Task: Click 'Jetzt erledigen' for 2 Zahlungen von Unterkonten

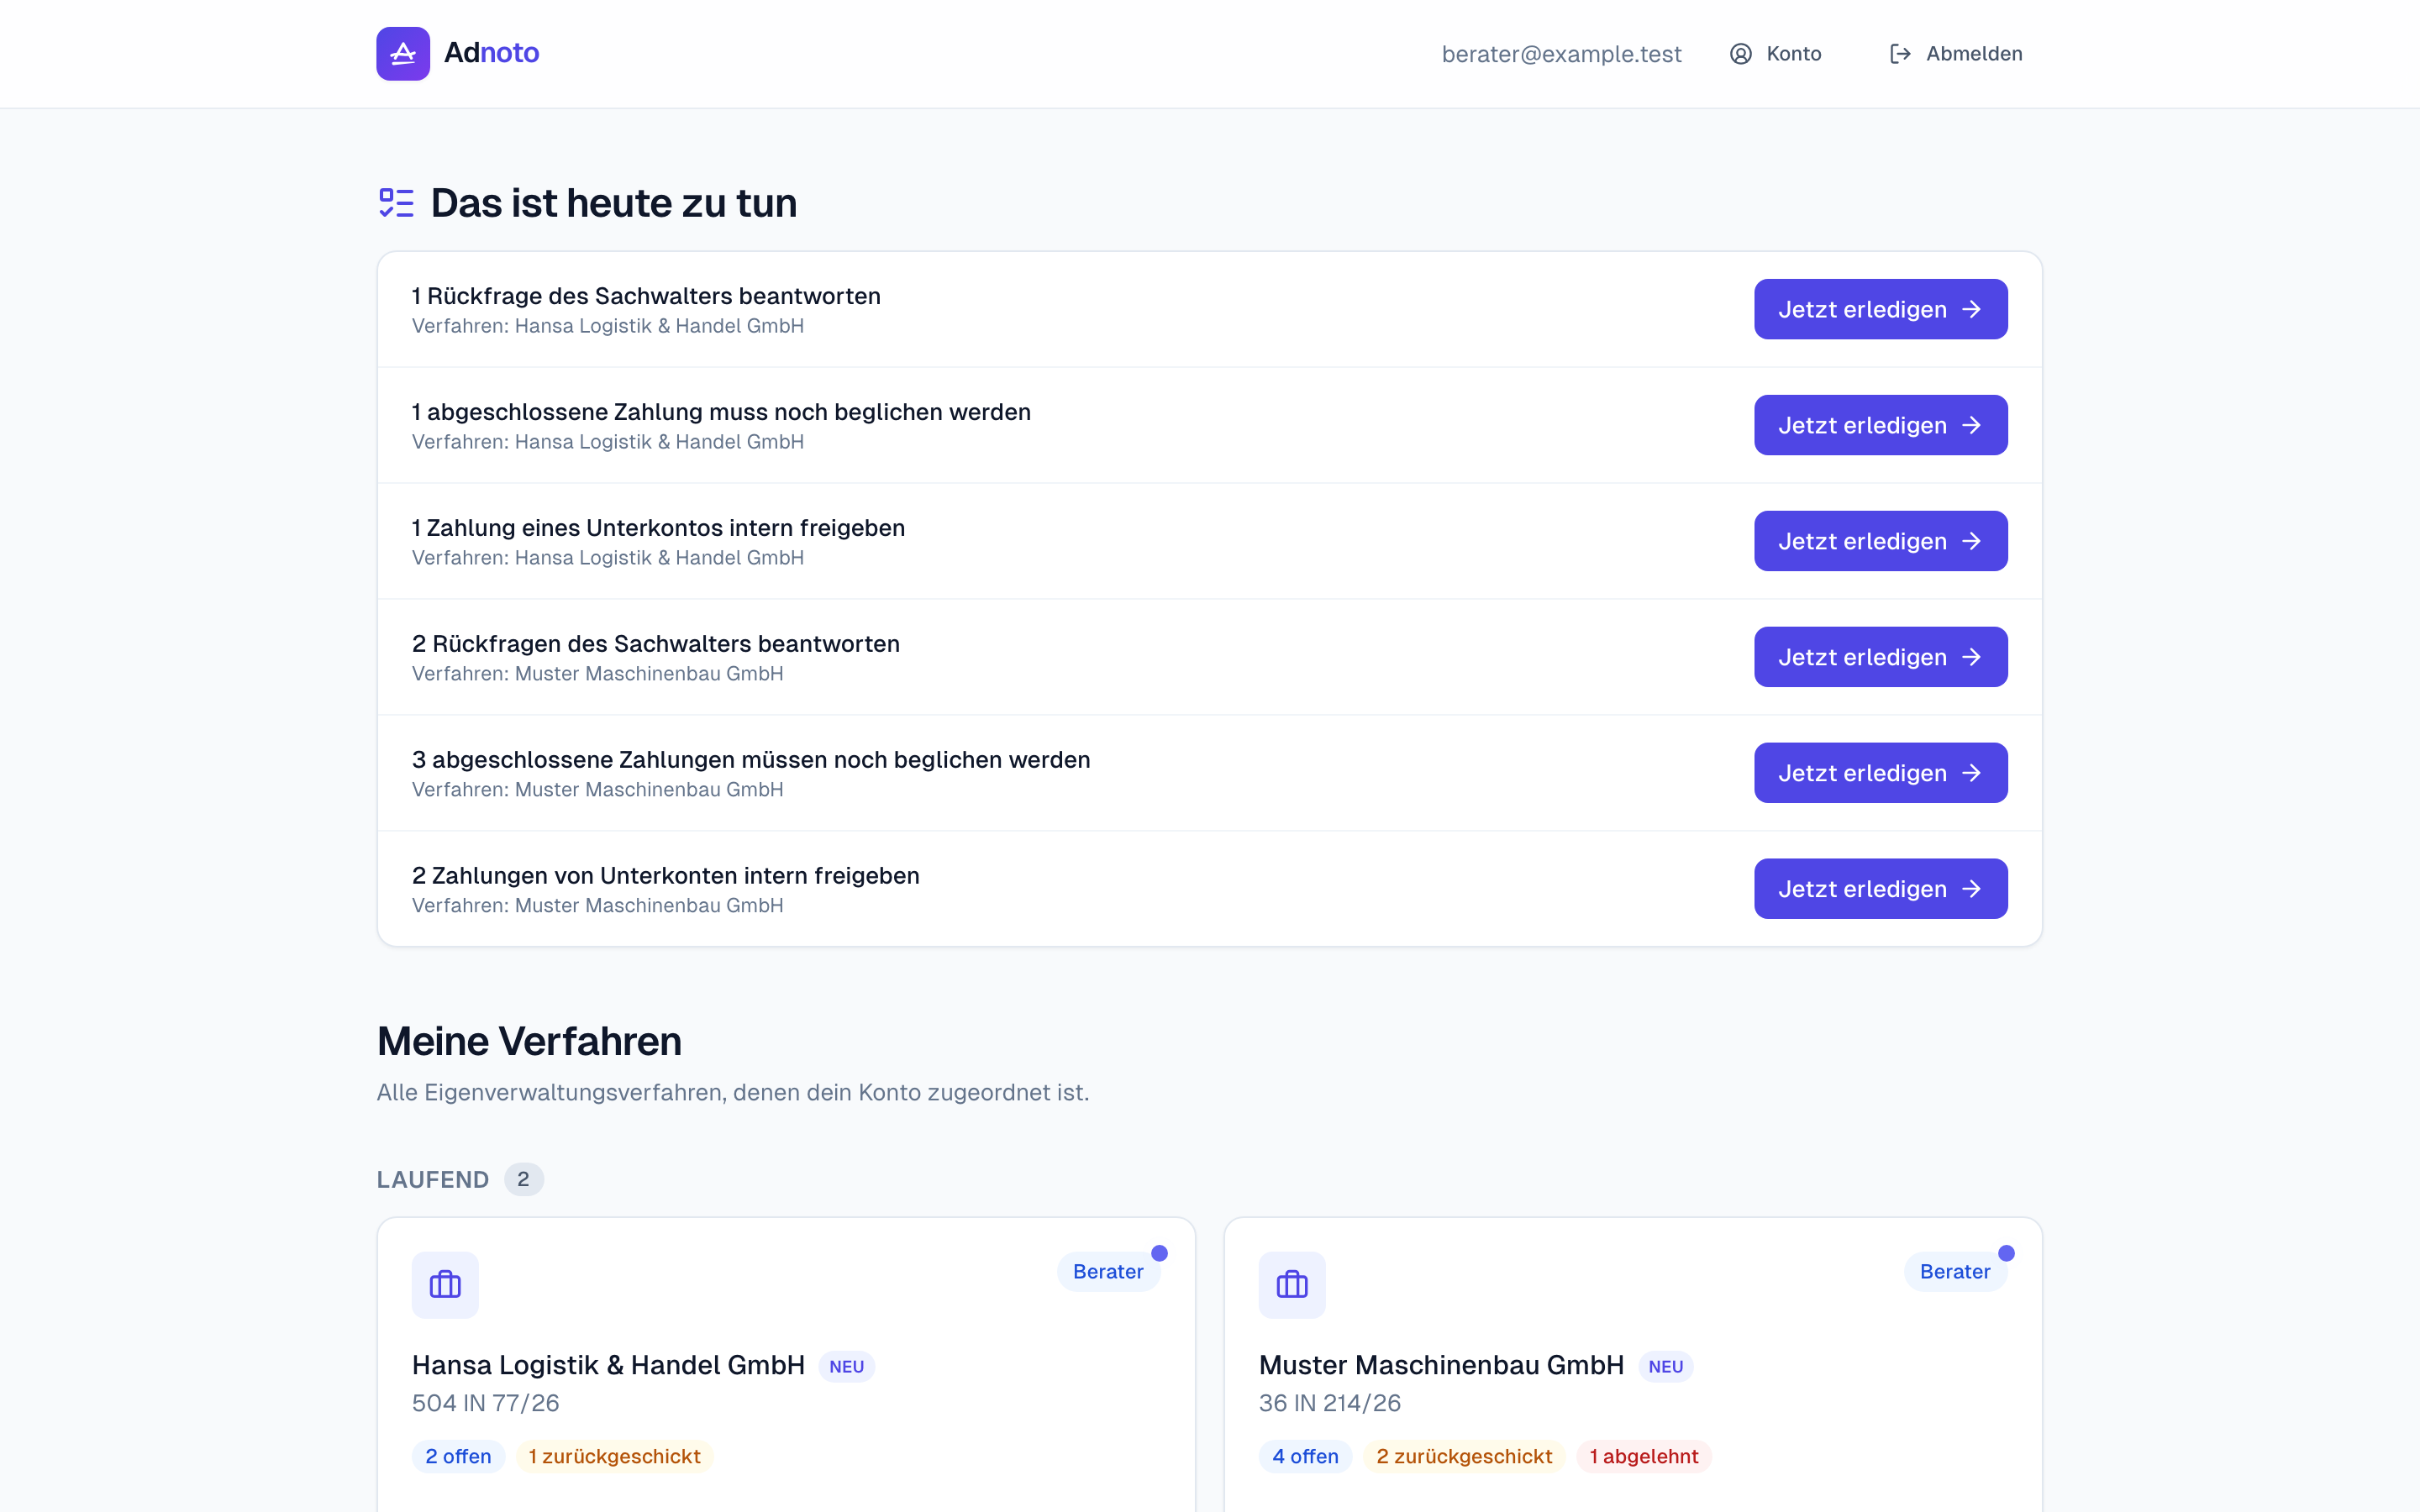Action: [1880, 889]
